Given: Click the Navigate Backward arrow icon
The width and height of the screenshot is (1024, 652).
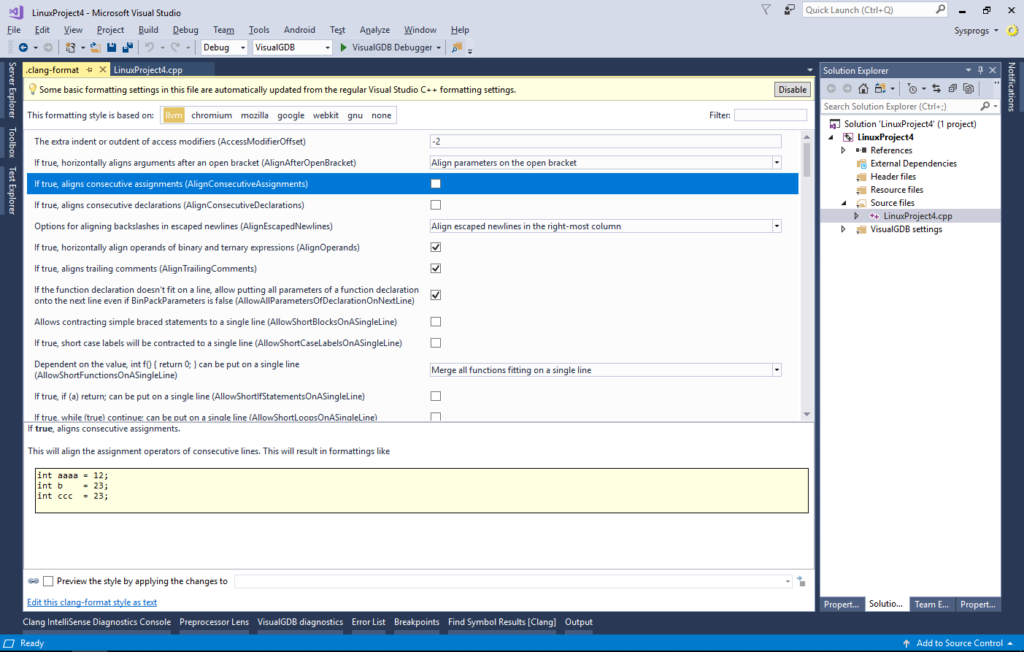Looking at the screenshot, I should [x=23, y=47].
